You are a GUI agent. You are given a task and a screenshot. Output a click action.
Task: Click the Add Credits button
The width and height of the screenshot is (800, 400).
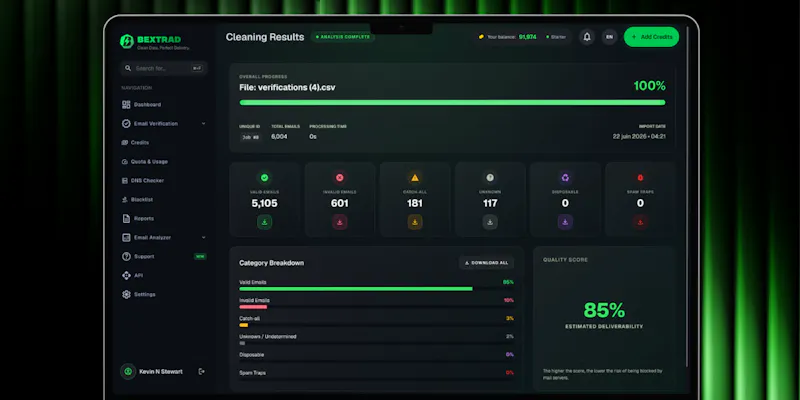tap(652, 37)
